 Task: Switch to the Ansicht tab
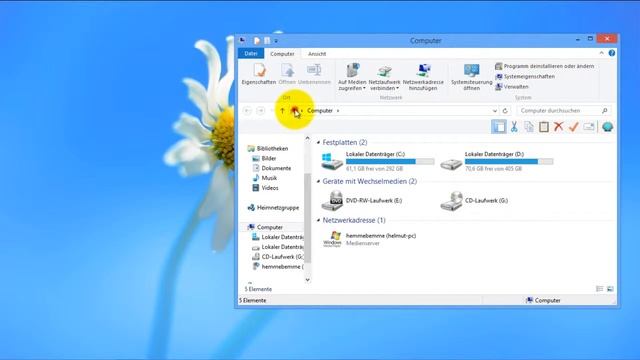(317, 54)
